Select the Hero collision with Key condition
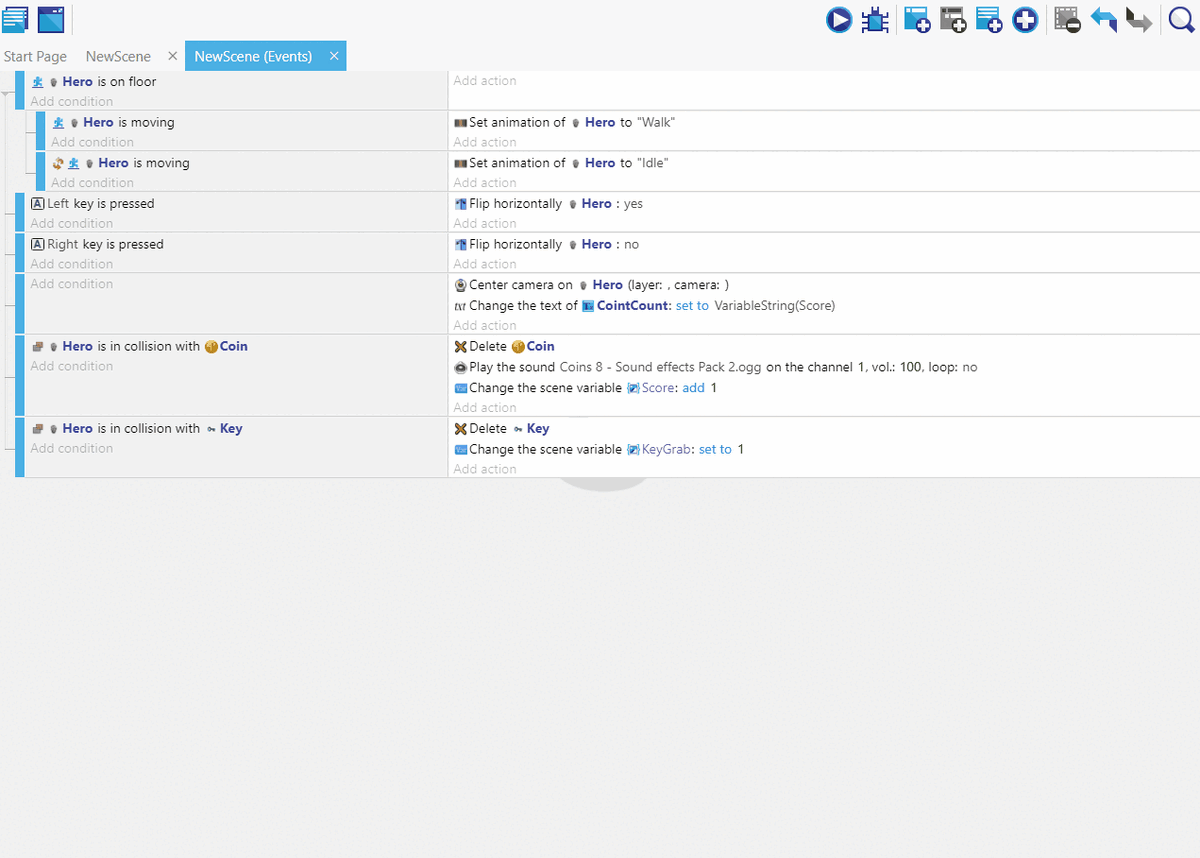1200x858 pixels. 137,428
